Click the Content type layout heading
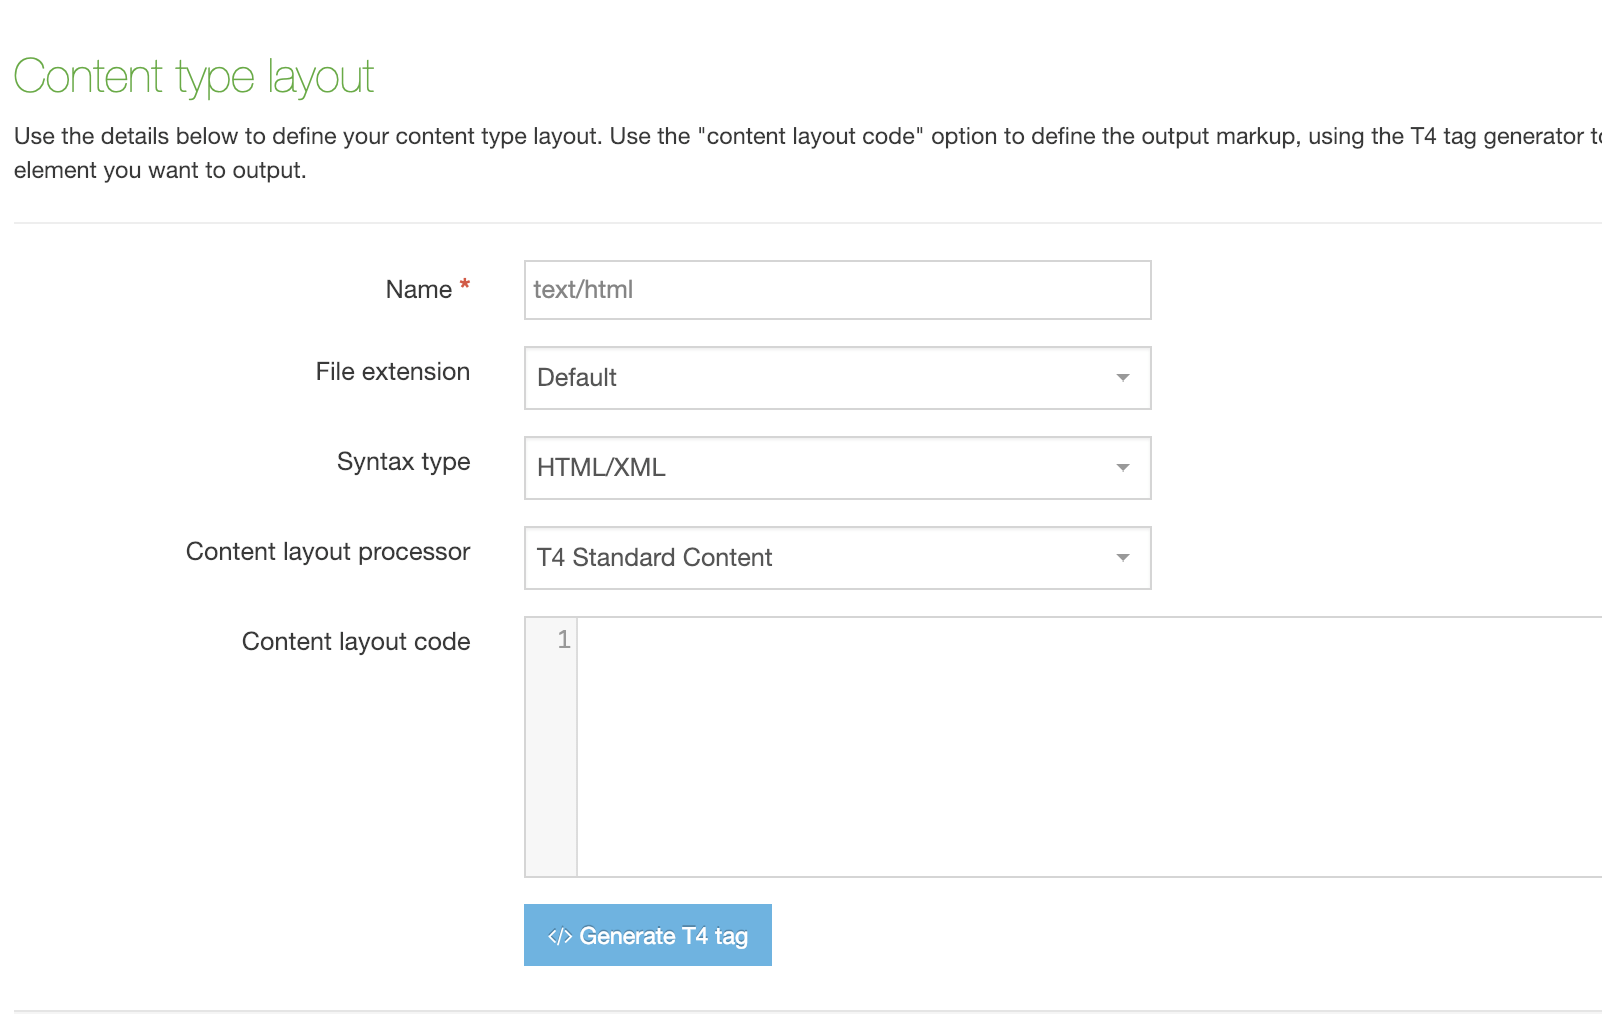The width and height of the screenshot is (1602, 1014). [194, 77]
